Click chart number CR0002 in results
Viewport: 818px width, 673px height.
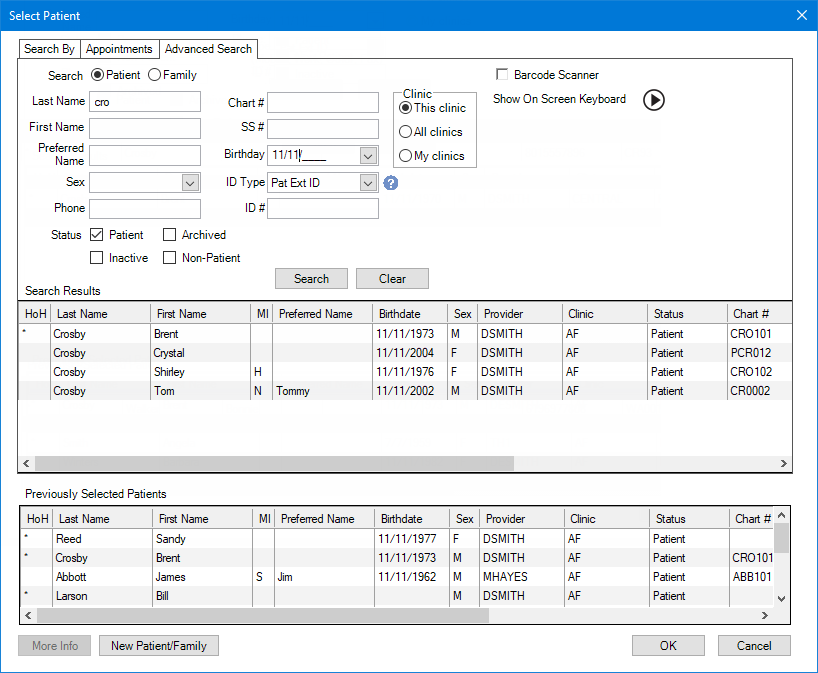tap(750, 391)
